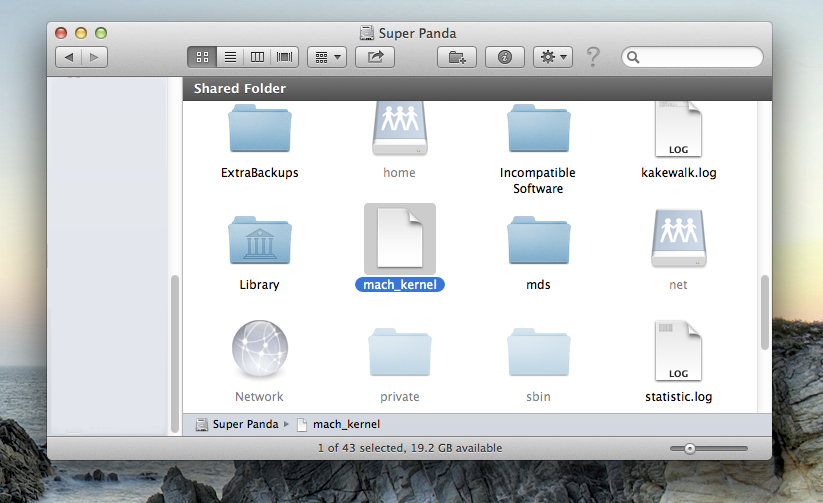Click the icon size slider knob
The image size is (823, 503).
click(x=690, y=448)
